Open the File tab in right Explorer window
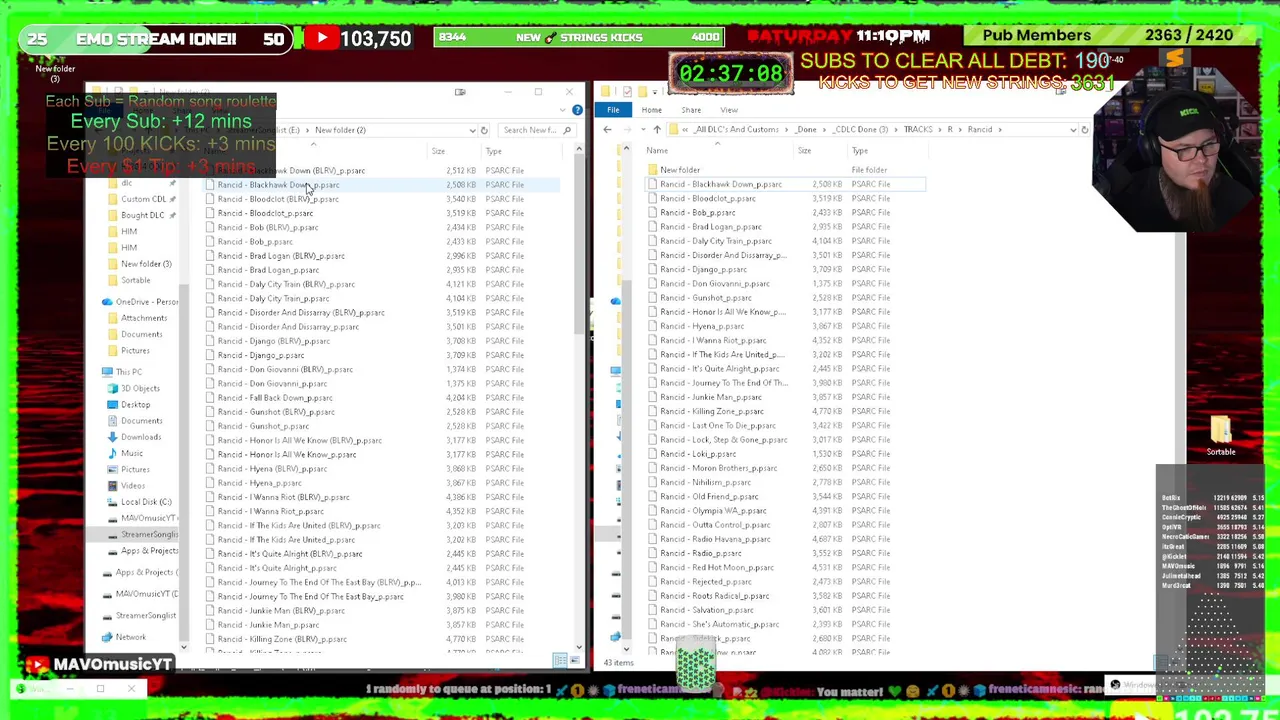Viewport: 1280px width, 720px height. pyautogui.click(x=613, y=110)
